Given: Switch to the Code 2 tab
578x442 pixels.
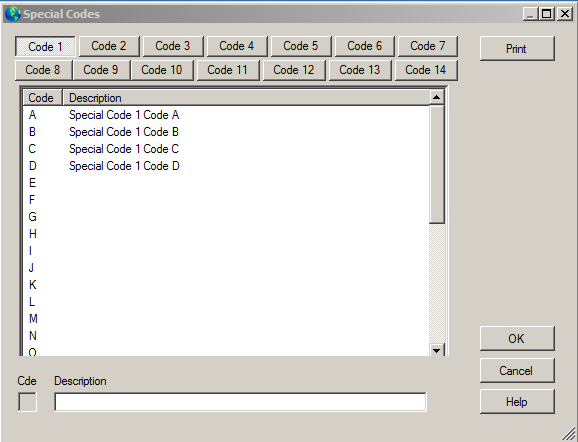Looking at the screenshot, I should pyautogui.click(x=109, y=46).
